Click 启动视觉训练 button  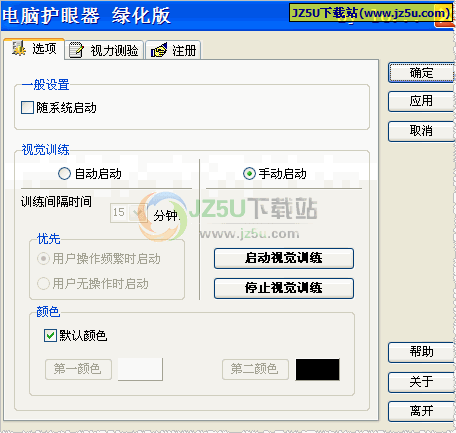click(x=284, y=258)
